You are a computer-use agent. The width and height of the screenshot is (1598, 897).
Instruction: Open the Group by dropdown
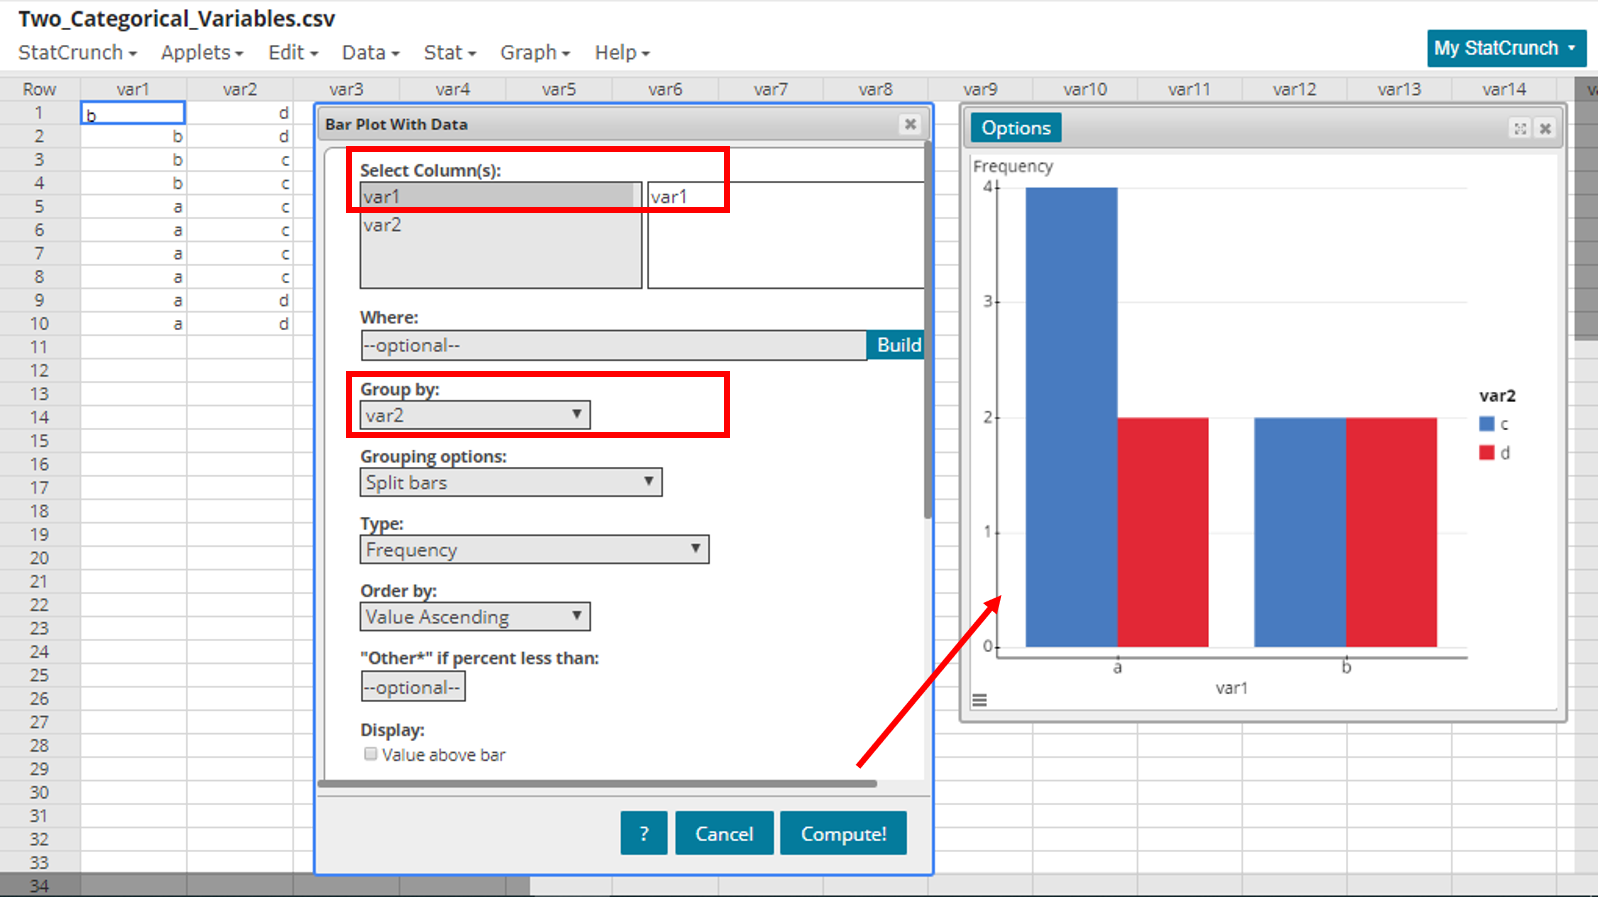pos(474,415)
